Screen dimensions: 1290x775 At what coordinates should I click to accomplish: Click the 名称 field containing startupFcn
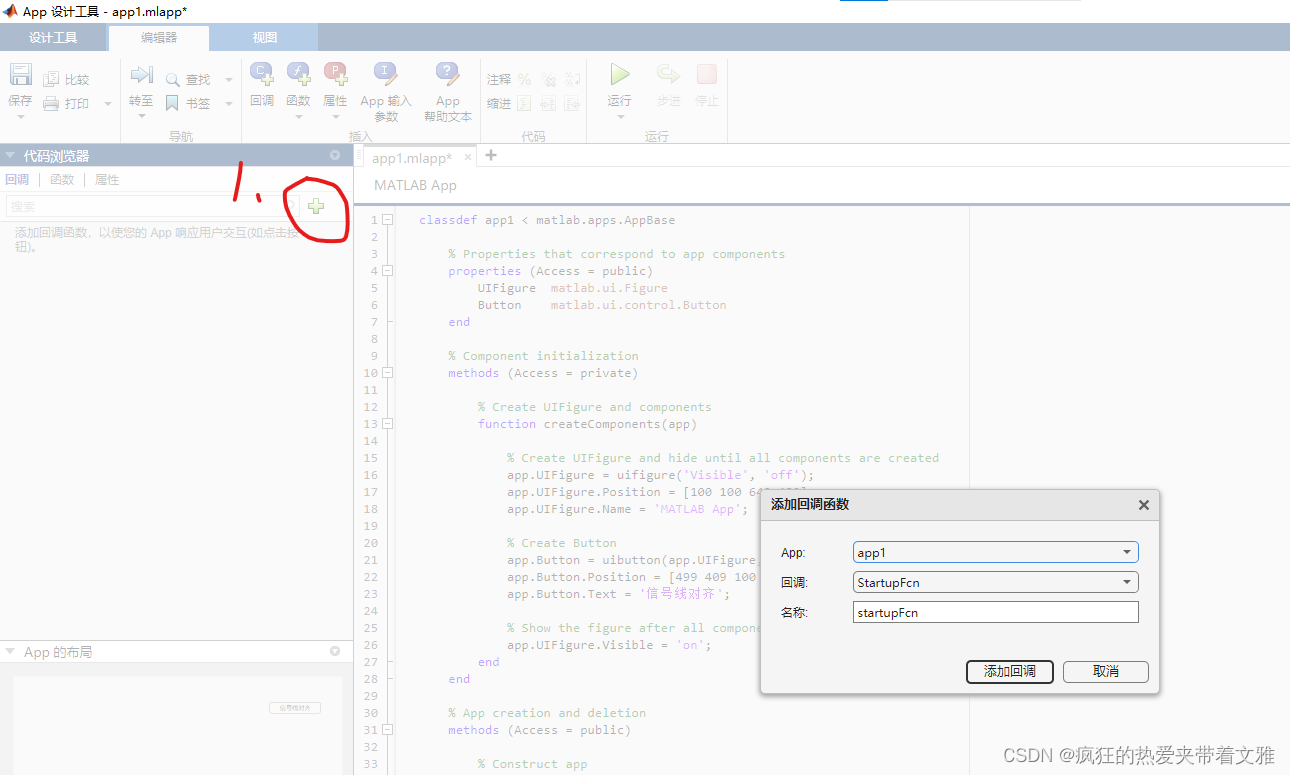click(996, 612)
